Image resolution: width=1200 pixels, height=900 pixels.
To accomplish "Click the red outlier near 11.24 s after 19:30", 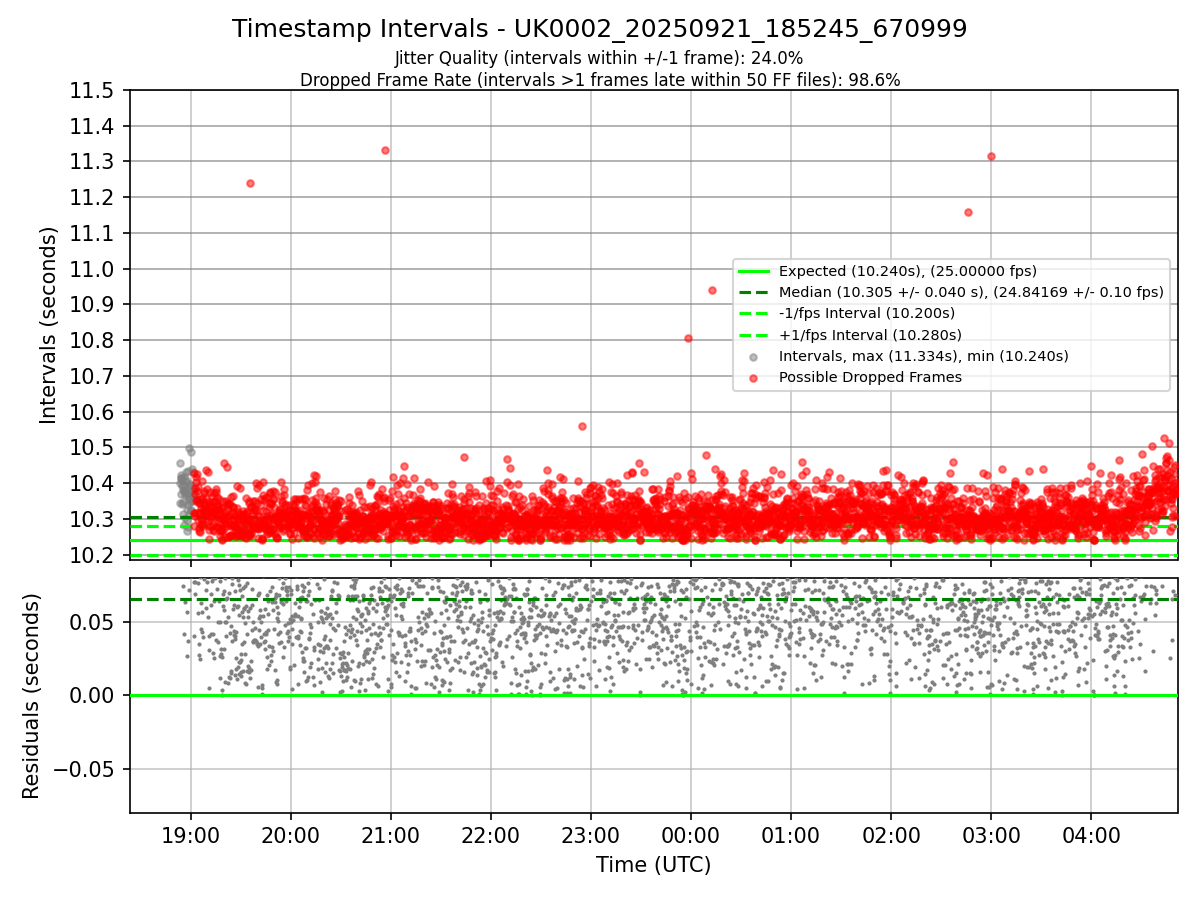I will coord(250,183).
